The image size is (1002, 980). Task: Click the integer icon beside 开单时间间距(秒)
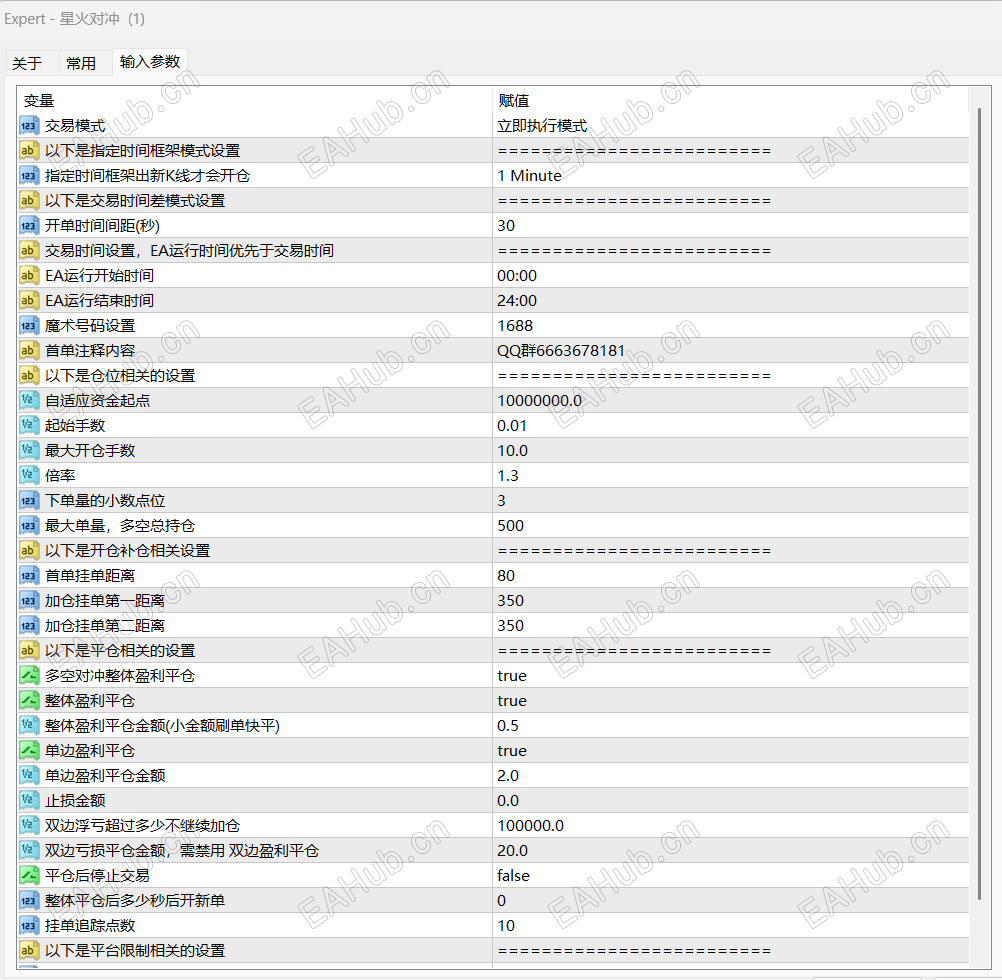point(29,226)
